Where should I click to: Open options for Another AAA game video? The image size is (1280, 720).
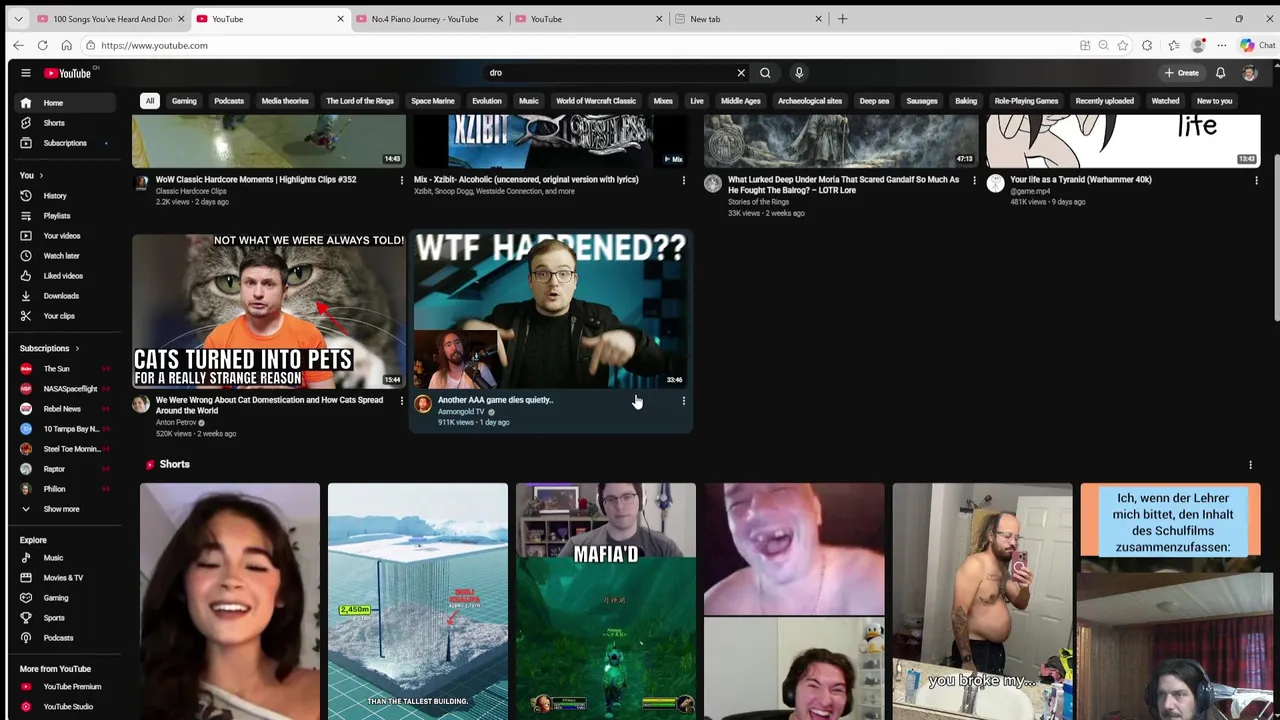point(684,401)
